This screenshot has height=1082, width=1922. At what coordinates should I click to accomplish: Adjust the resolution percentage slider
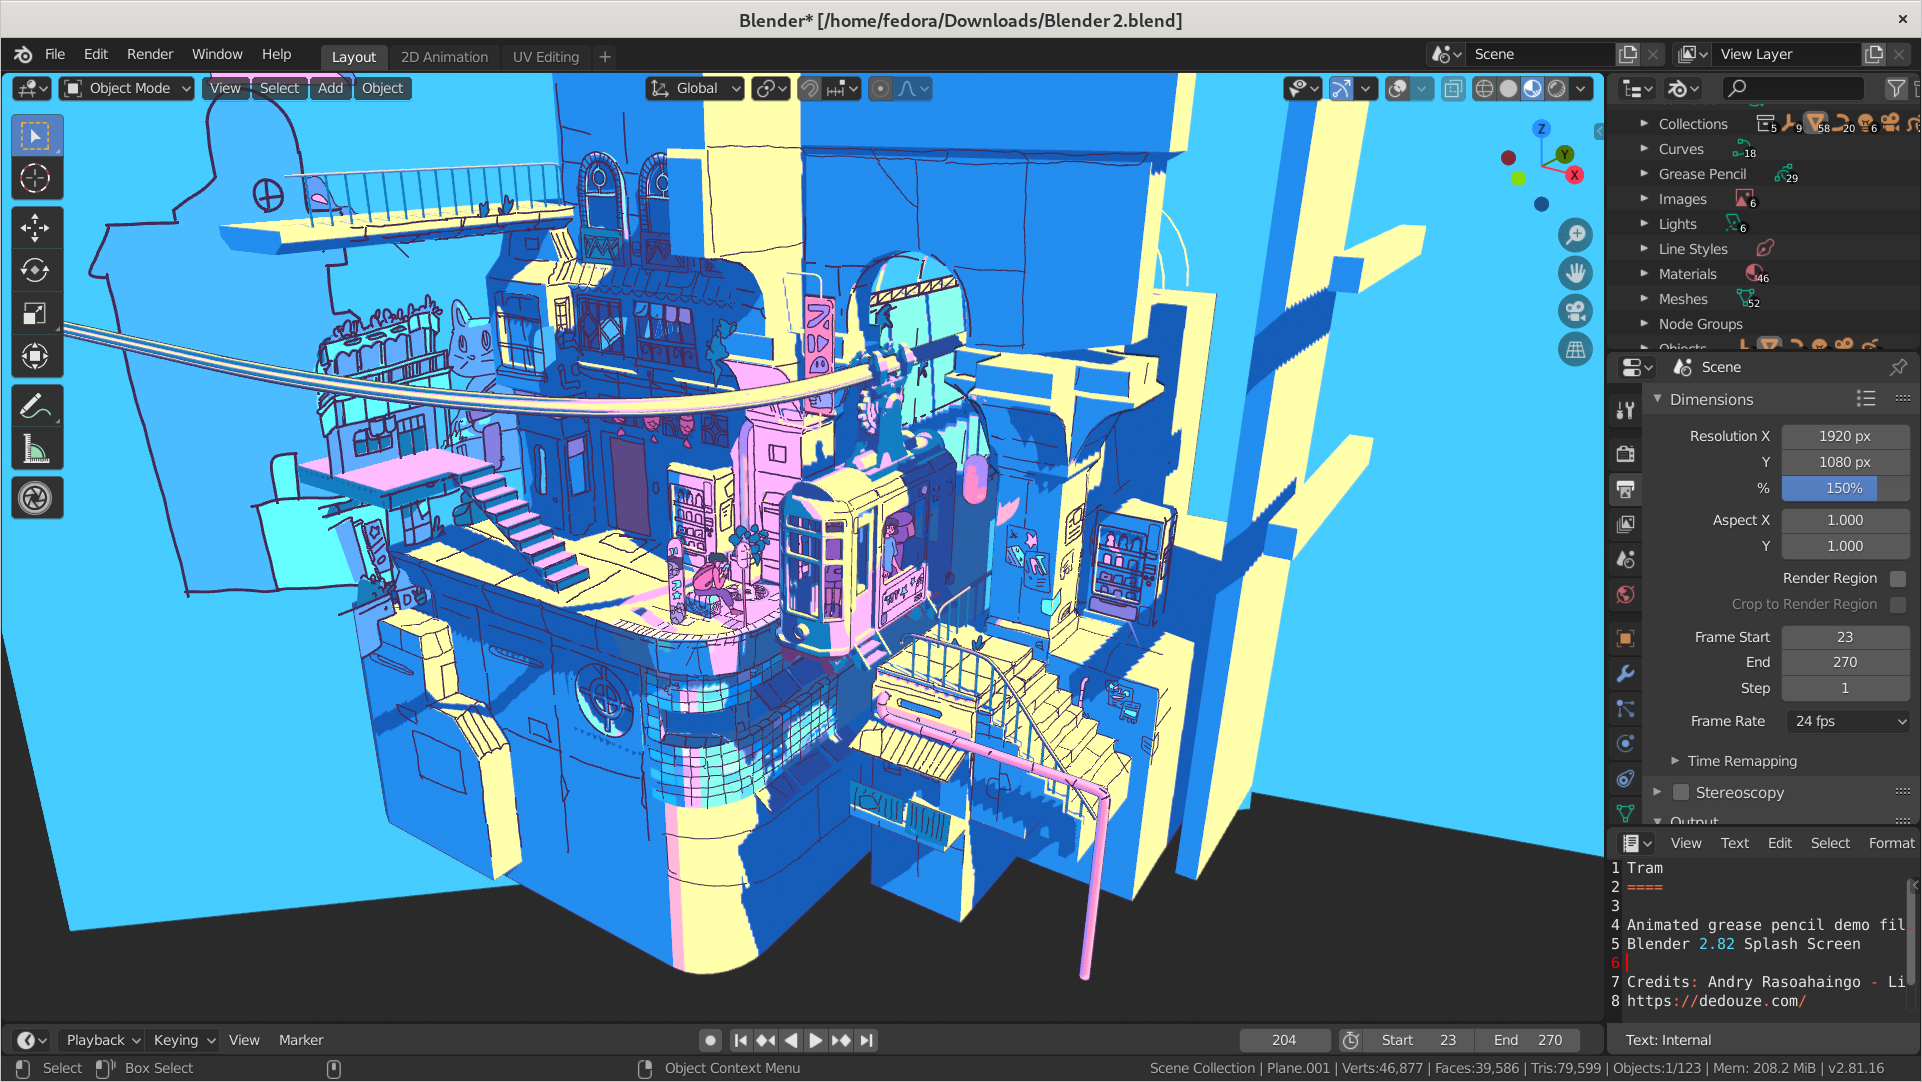click(1844, 488)
